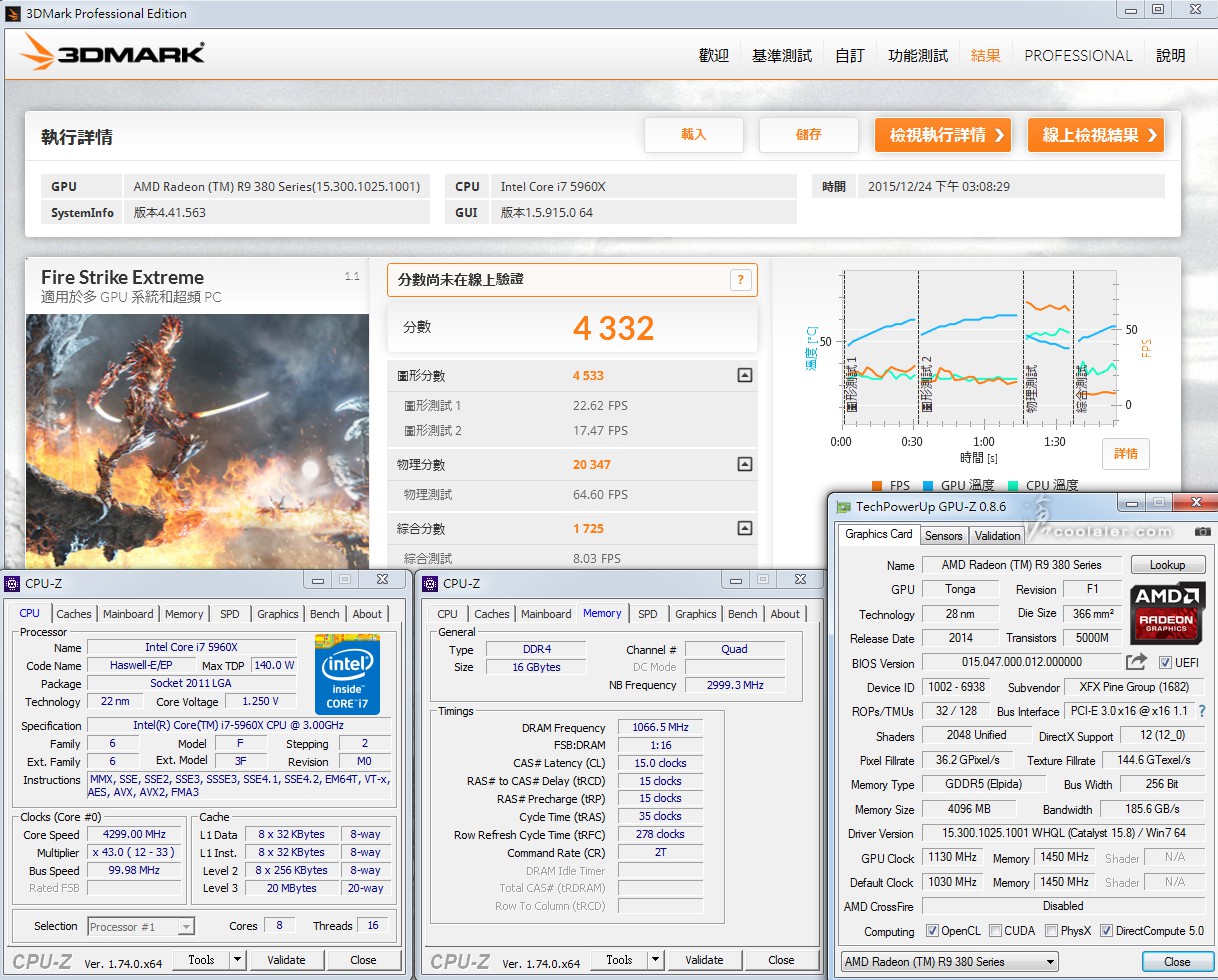Image resolution: width=1218 pixels, height=980 pixels.
Task: Open chart 詳情 button
Action: 1126,454
